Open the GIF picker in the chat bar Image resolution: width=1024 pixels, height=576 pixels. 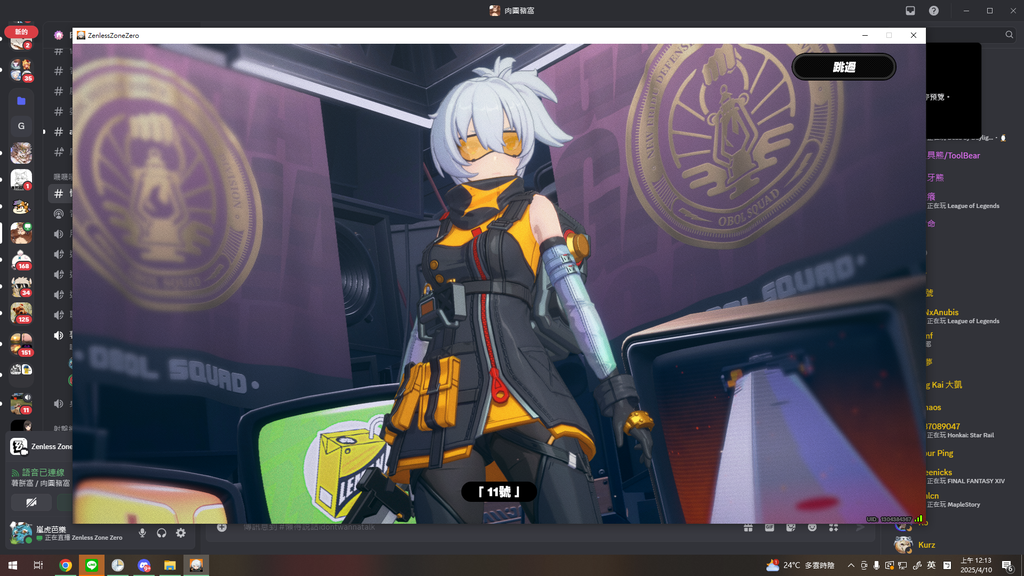(769, 527)
